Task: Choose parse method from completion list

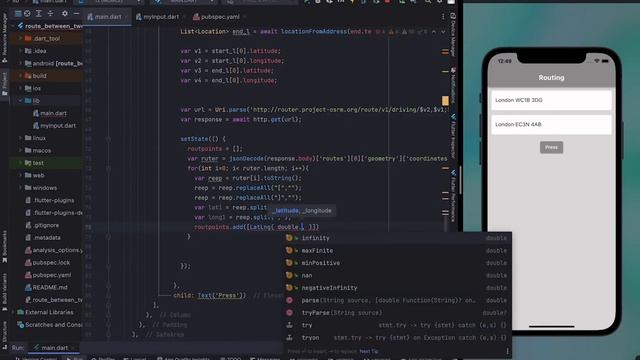Action: click(398, 300)
